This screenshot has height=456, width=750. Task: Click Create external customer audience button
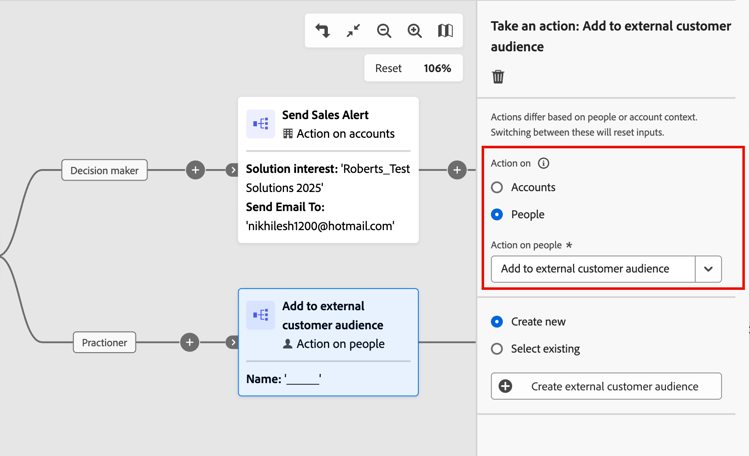(x=606, y=386)
